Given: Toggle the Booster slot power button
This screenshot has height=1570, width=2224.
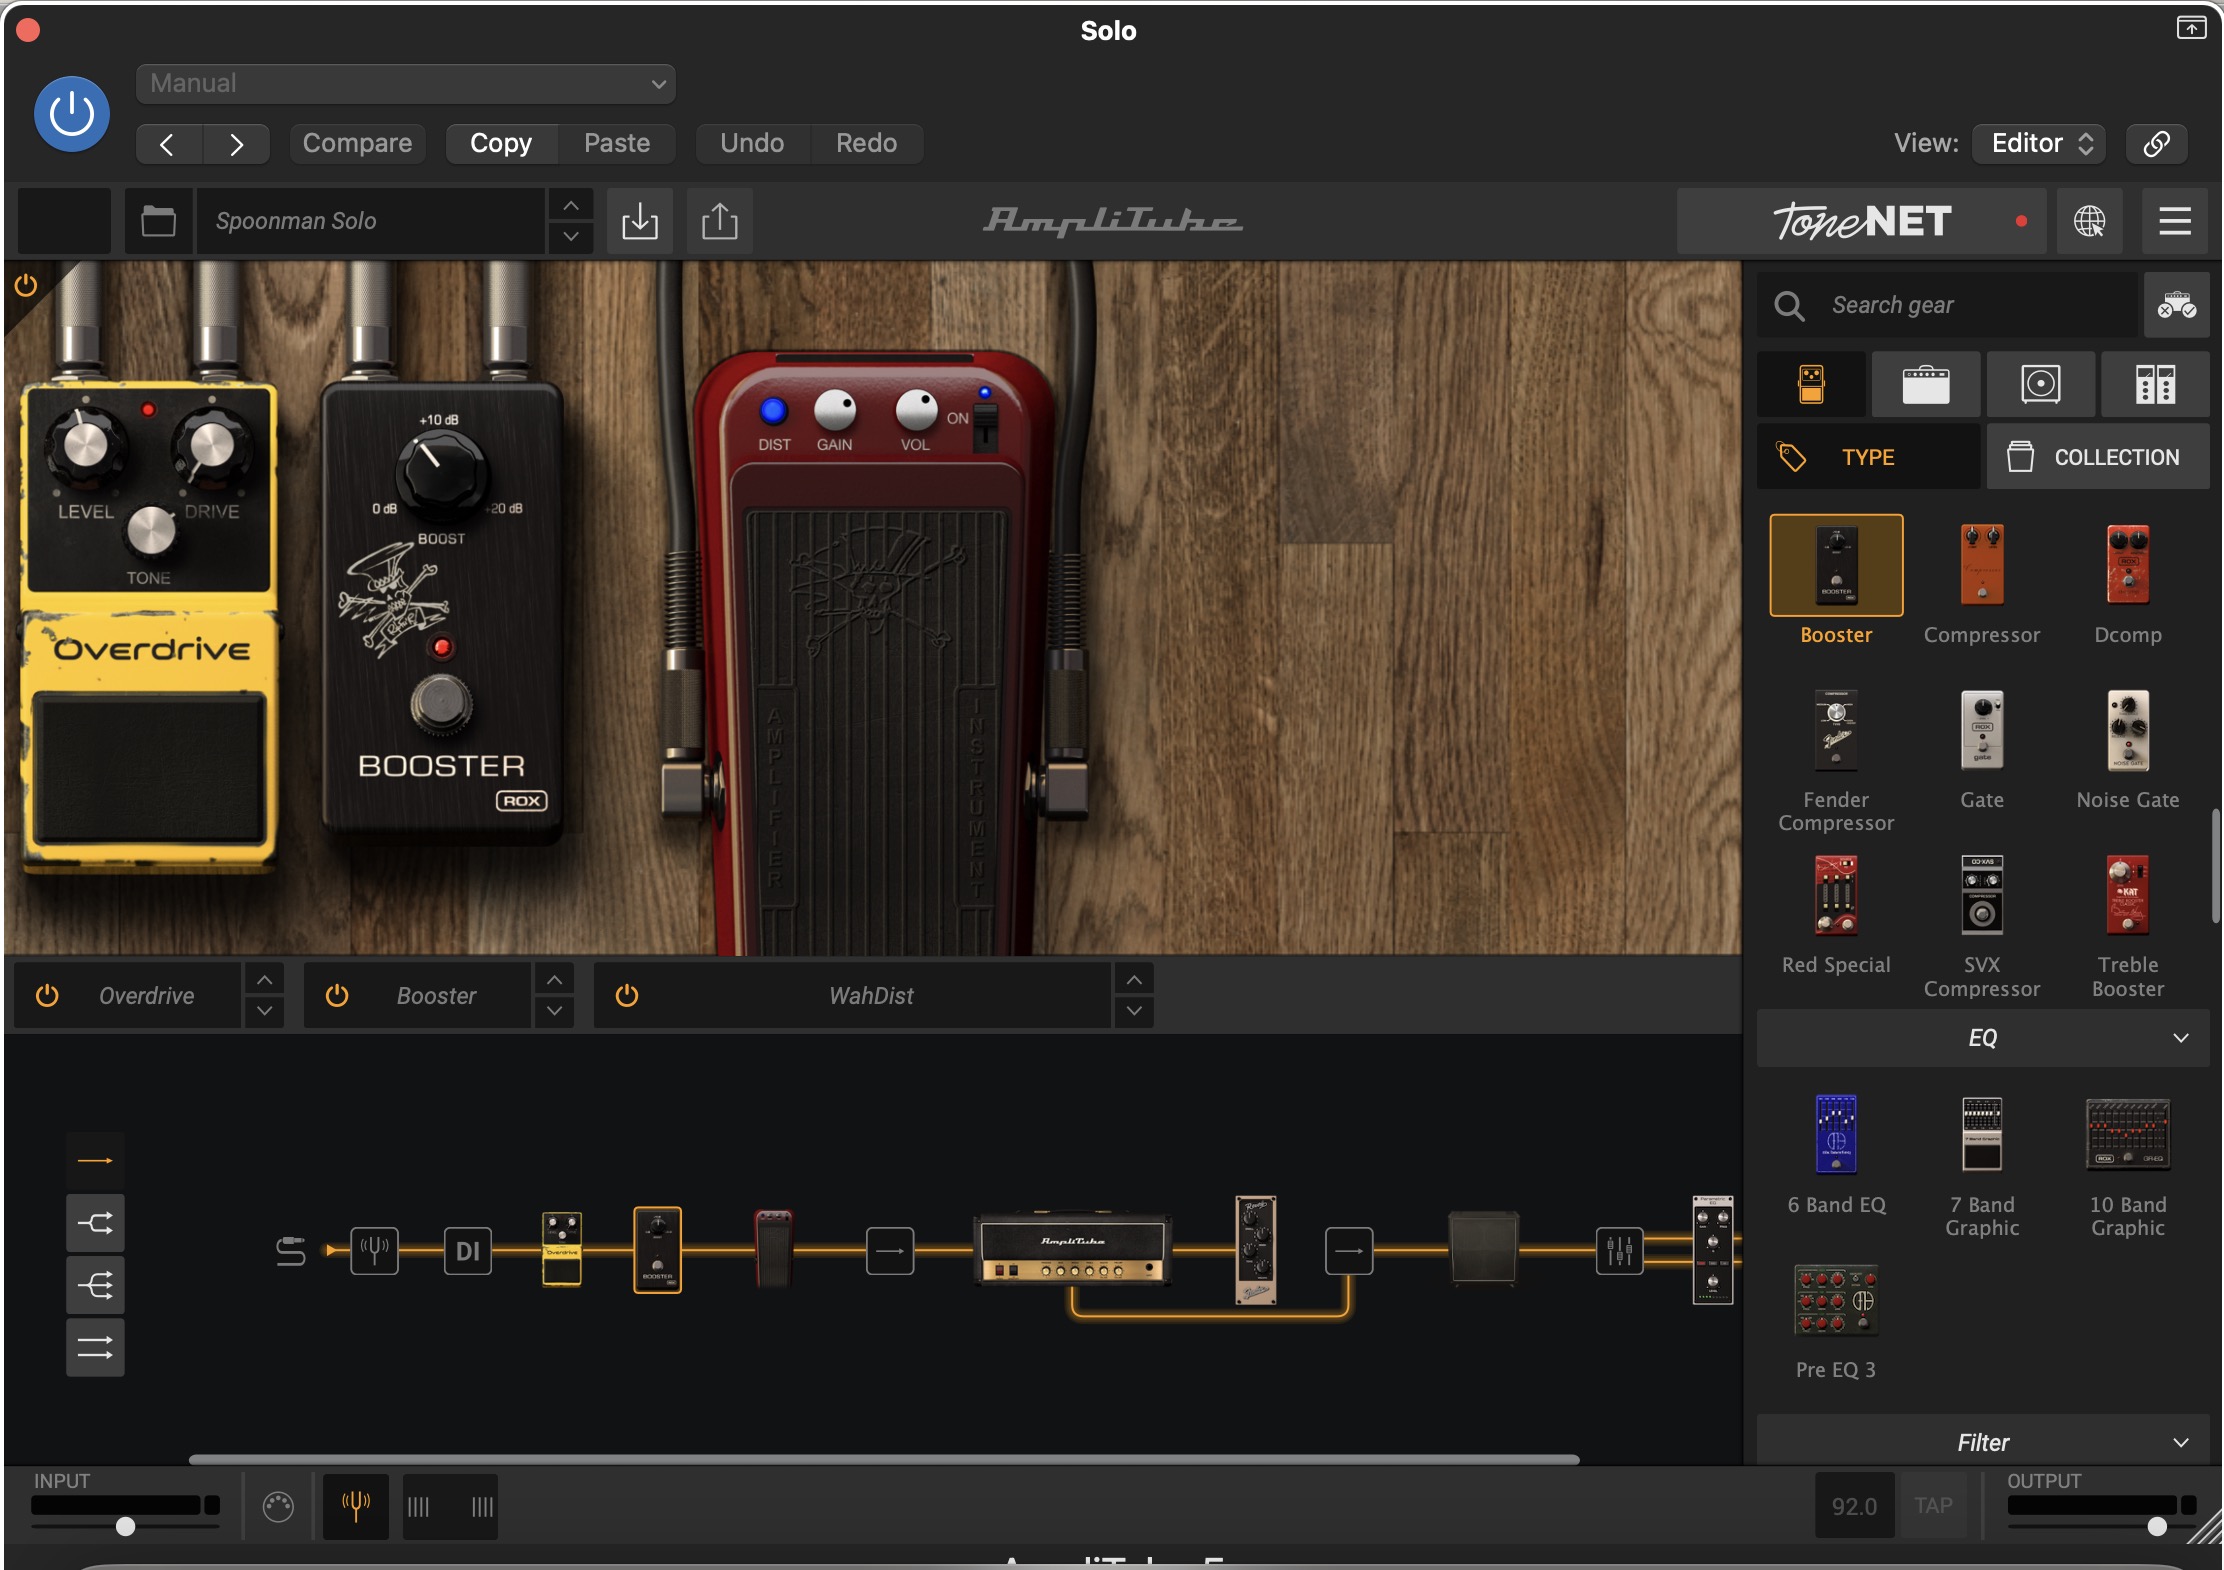Looking at the screenshot, I should click(337, 995).
